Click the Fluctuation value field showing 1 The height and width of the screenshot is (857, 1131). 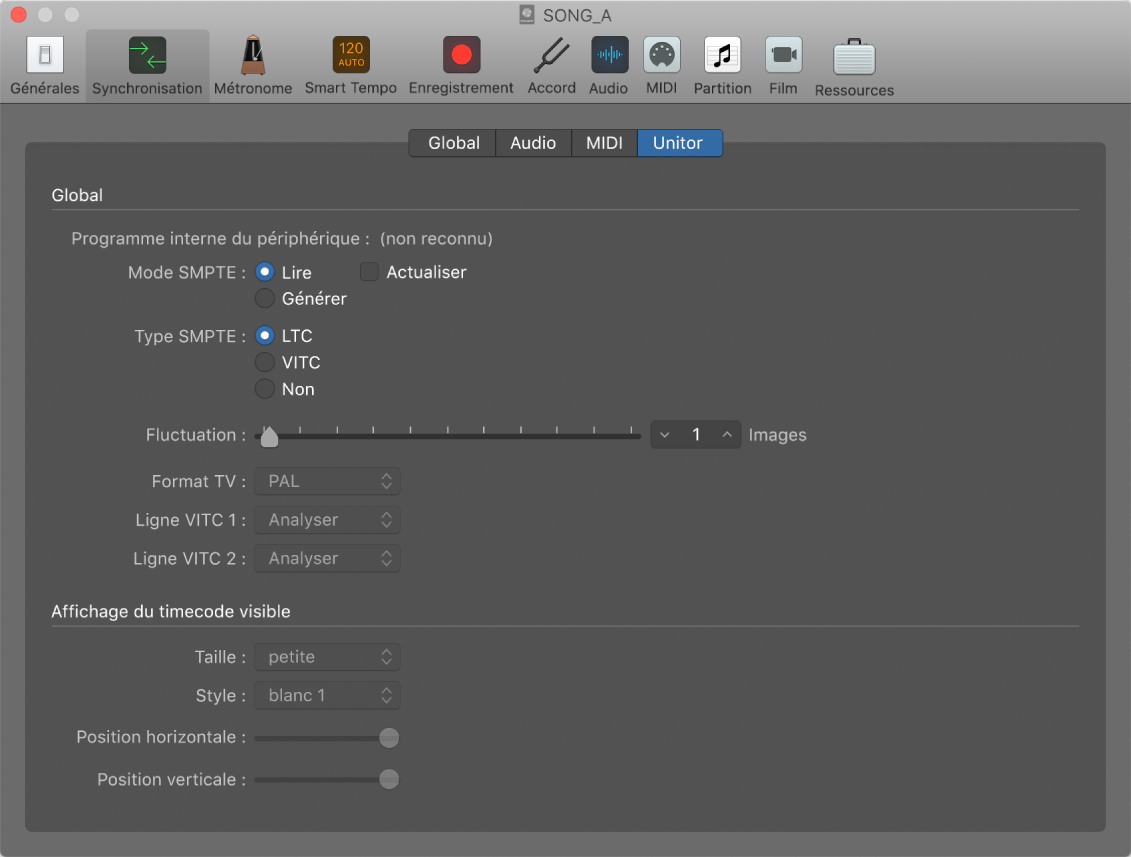click(696, 435)
